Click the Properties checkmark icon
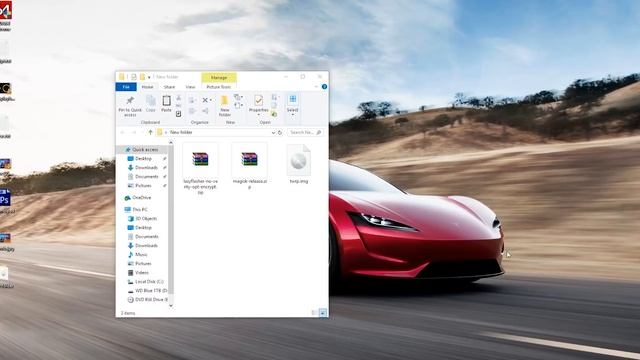Screen dimensions: 640x360 click(258, 100)
